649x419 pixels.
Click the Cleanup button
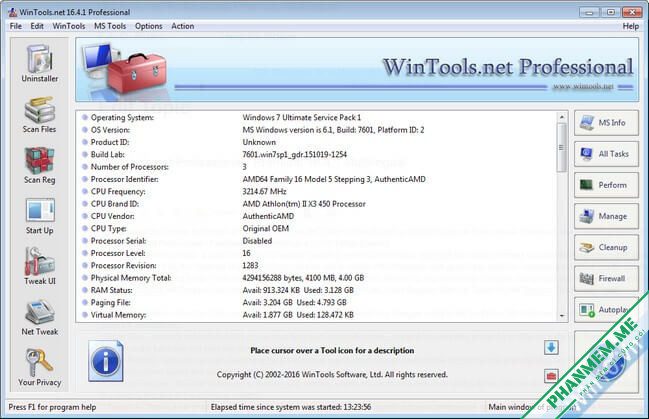click(x=606, y=248)
